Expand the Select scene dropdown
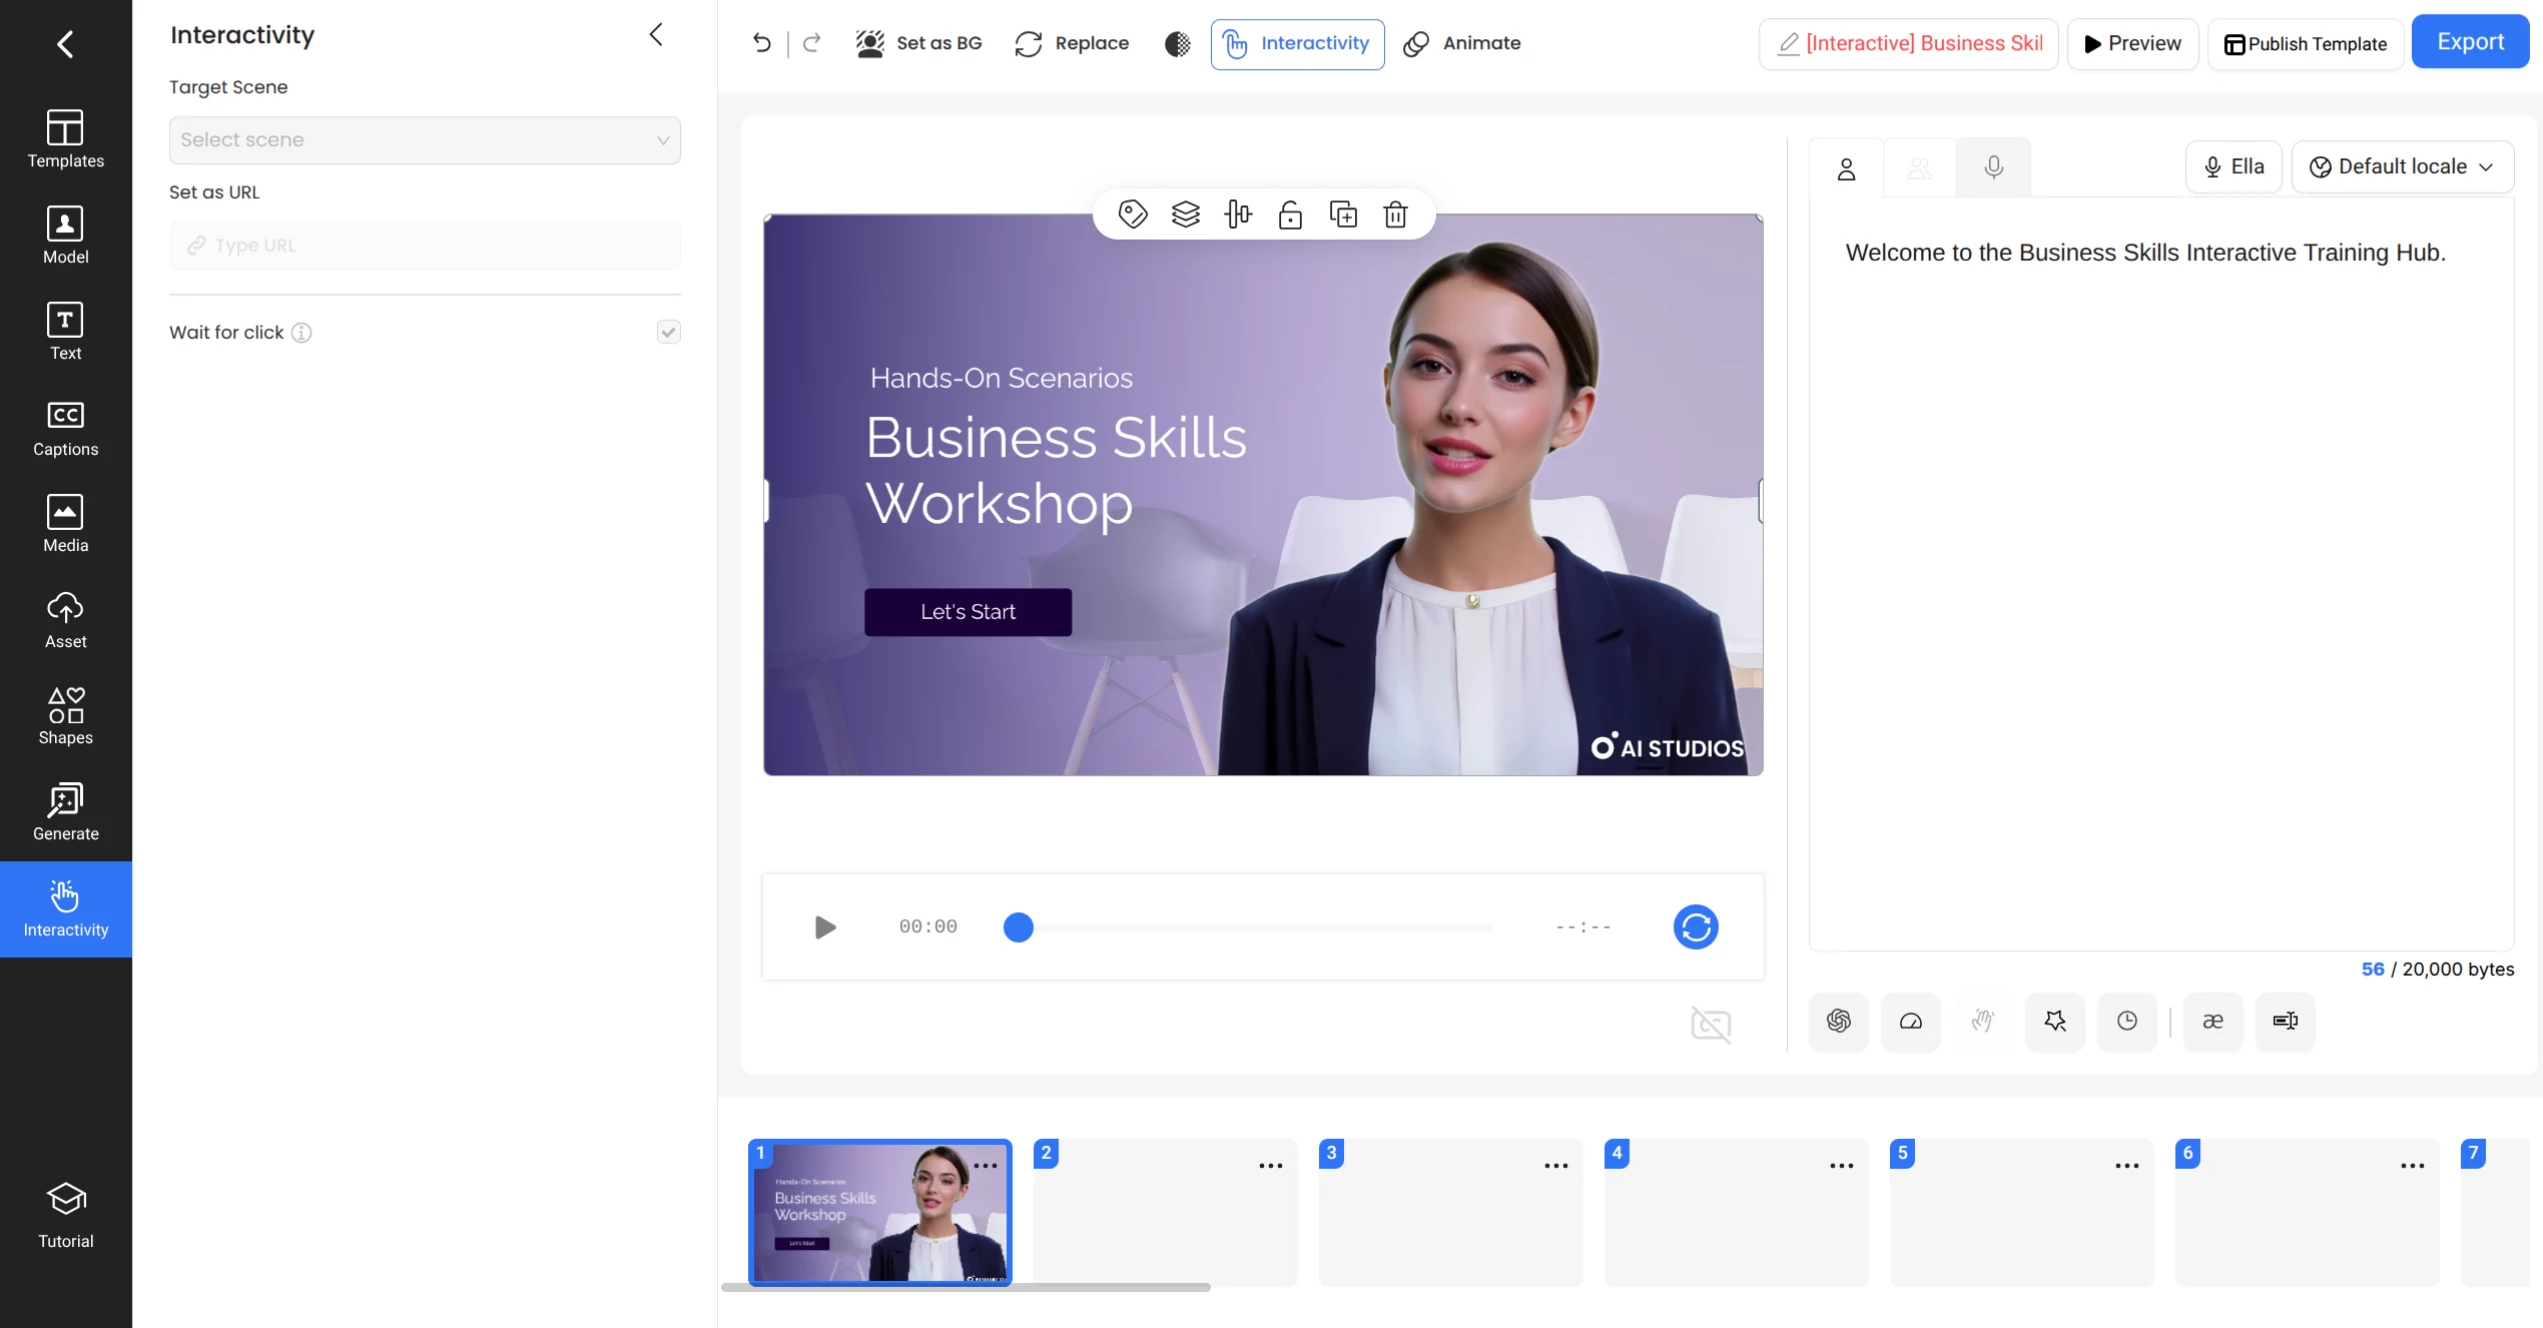Screen dimensions: 2543x1328 click(x=424, y=140)
